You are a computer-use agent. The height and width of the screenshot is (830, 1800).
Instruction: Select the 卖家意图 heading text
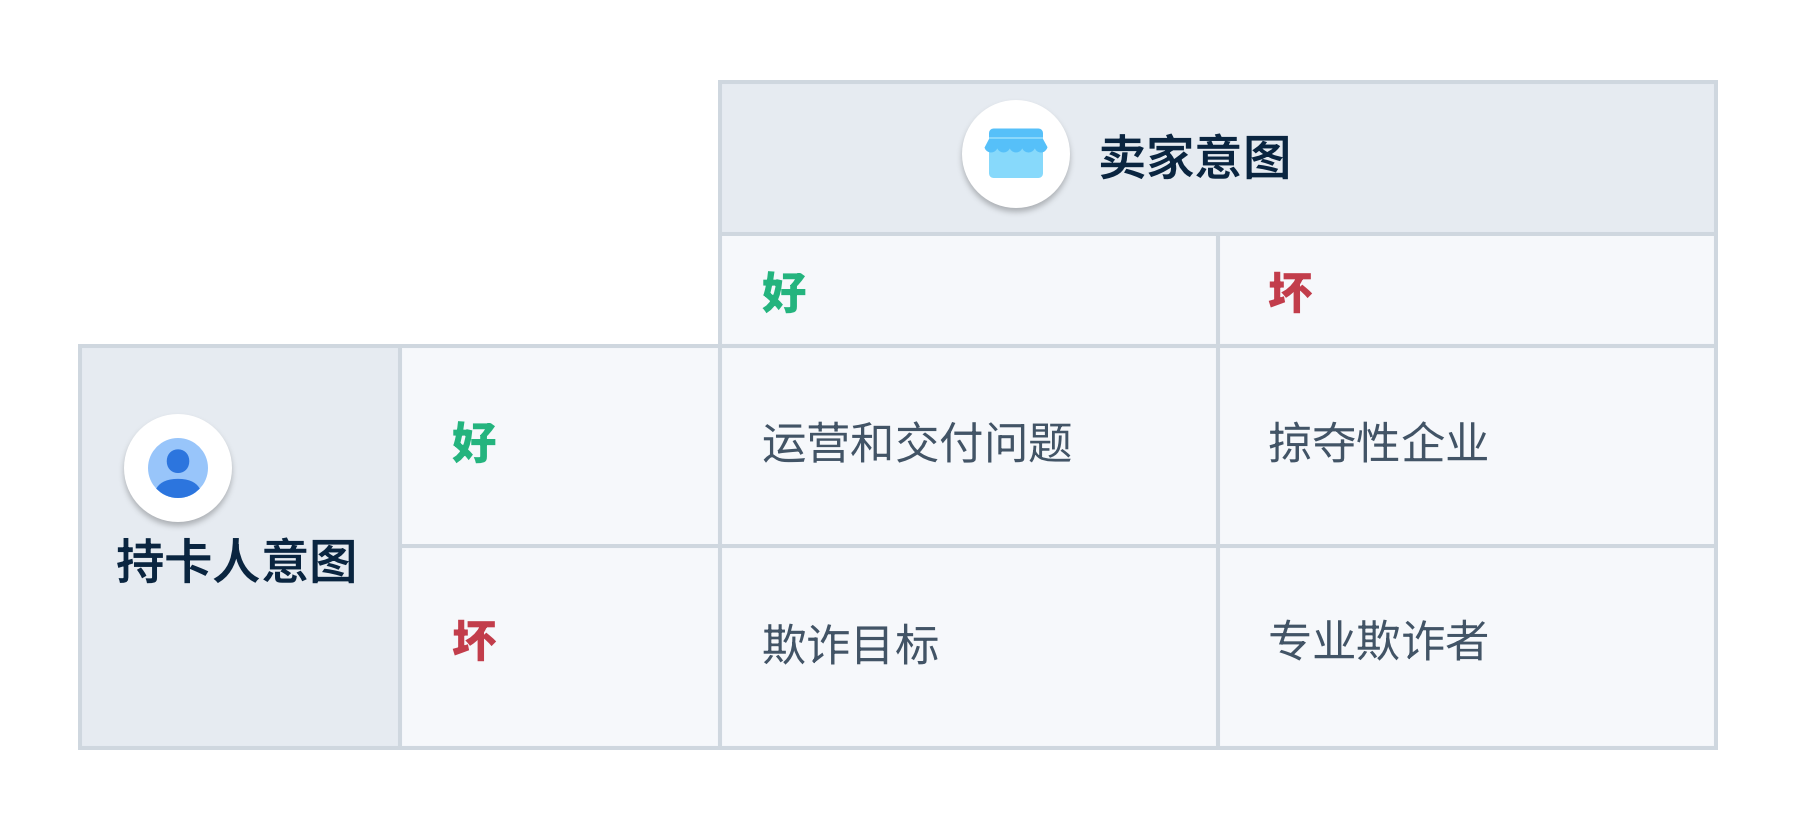pos(1195,158)
